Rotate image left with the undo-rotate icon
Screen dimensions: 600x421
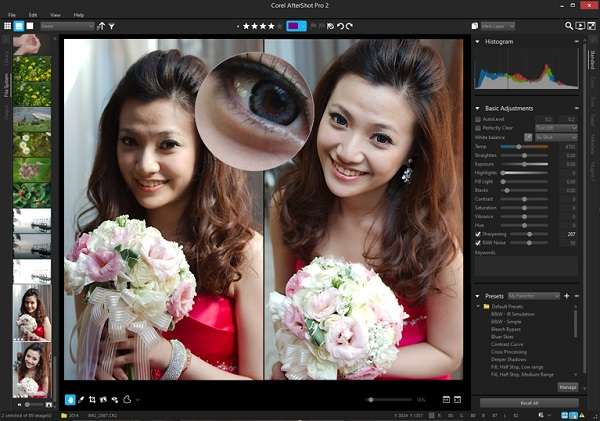point(338,26)
